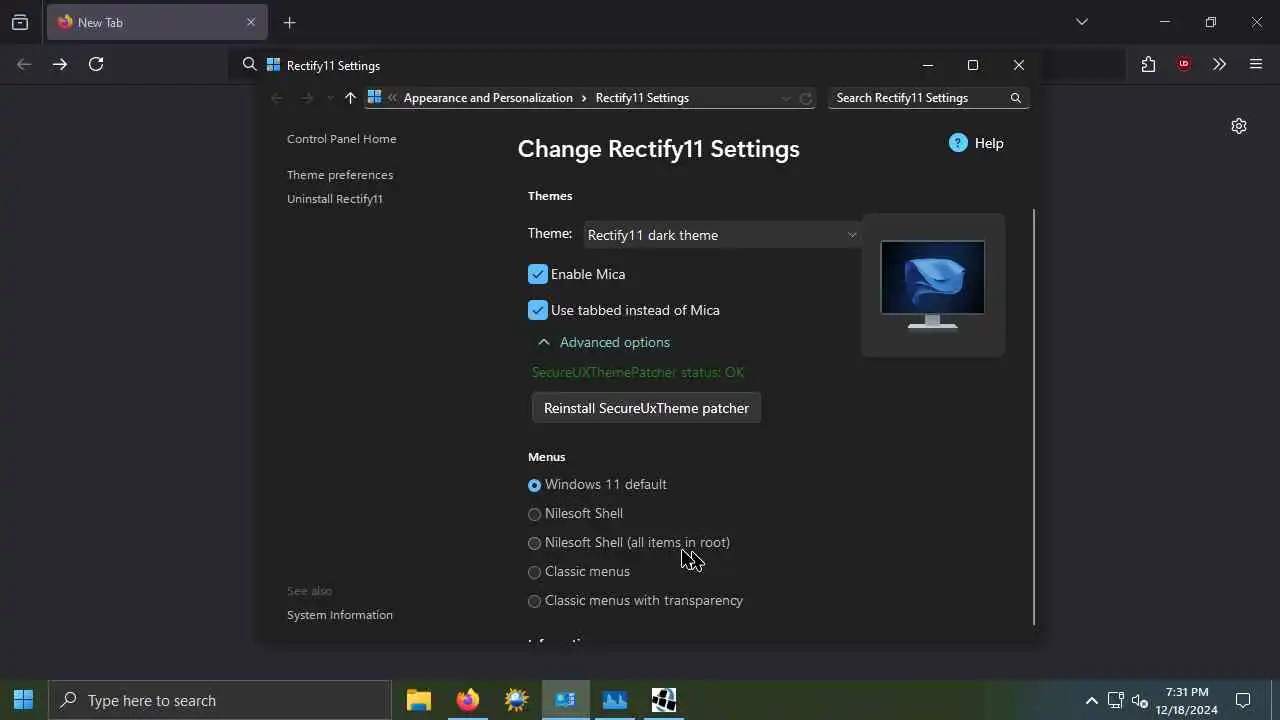Click Rectify11 Settings breadcrumb
The image size is (1280, 720).
(x=642, y=98)
